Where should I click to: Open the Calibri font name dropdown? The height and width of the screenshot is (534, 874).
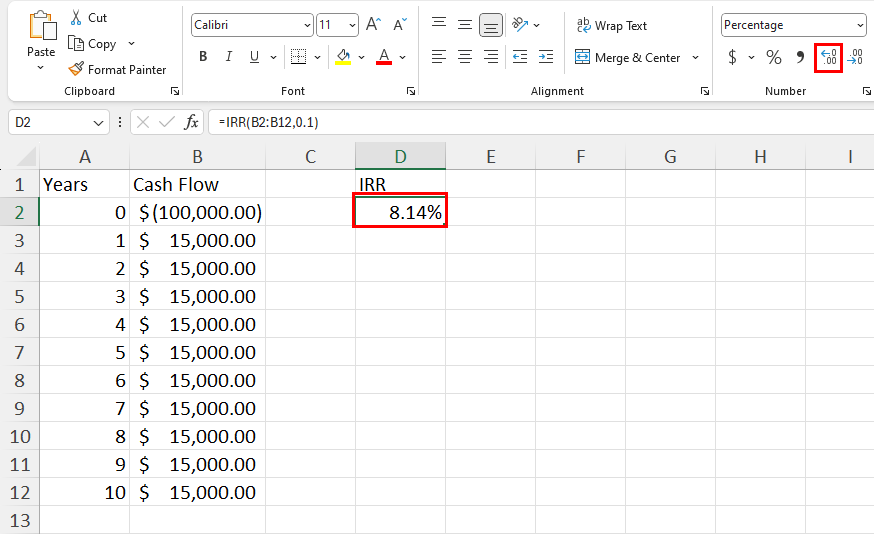click(307, 25)
